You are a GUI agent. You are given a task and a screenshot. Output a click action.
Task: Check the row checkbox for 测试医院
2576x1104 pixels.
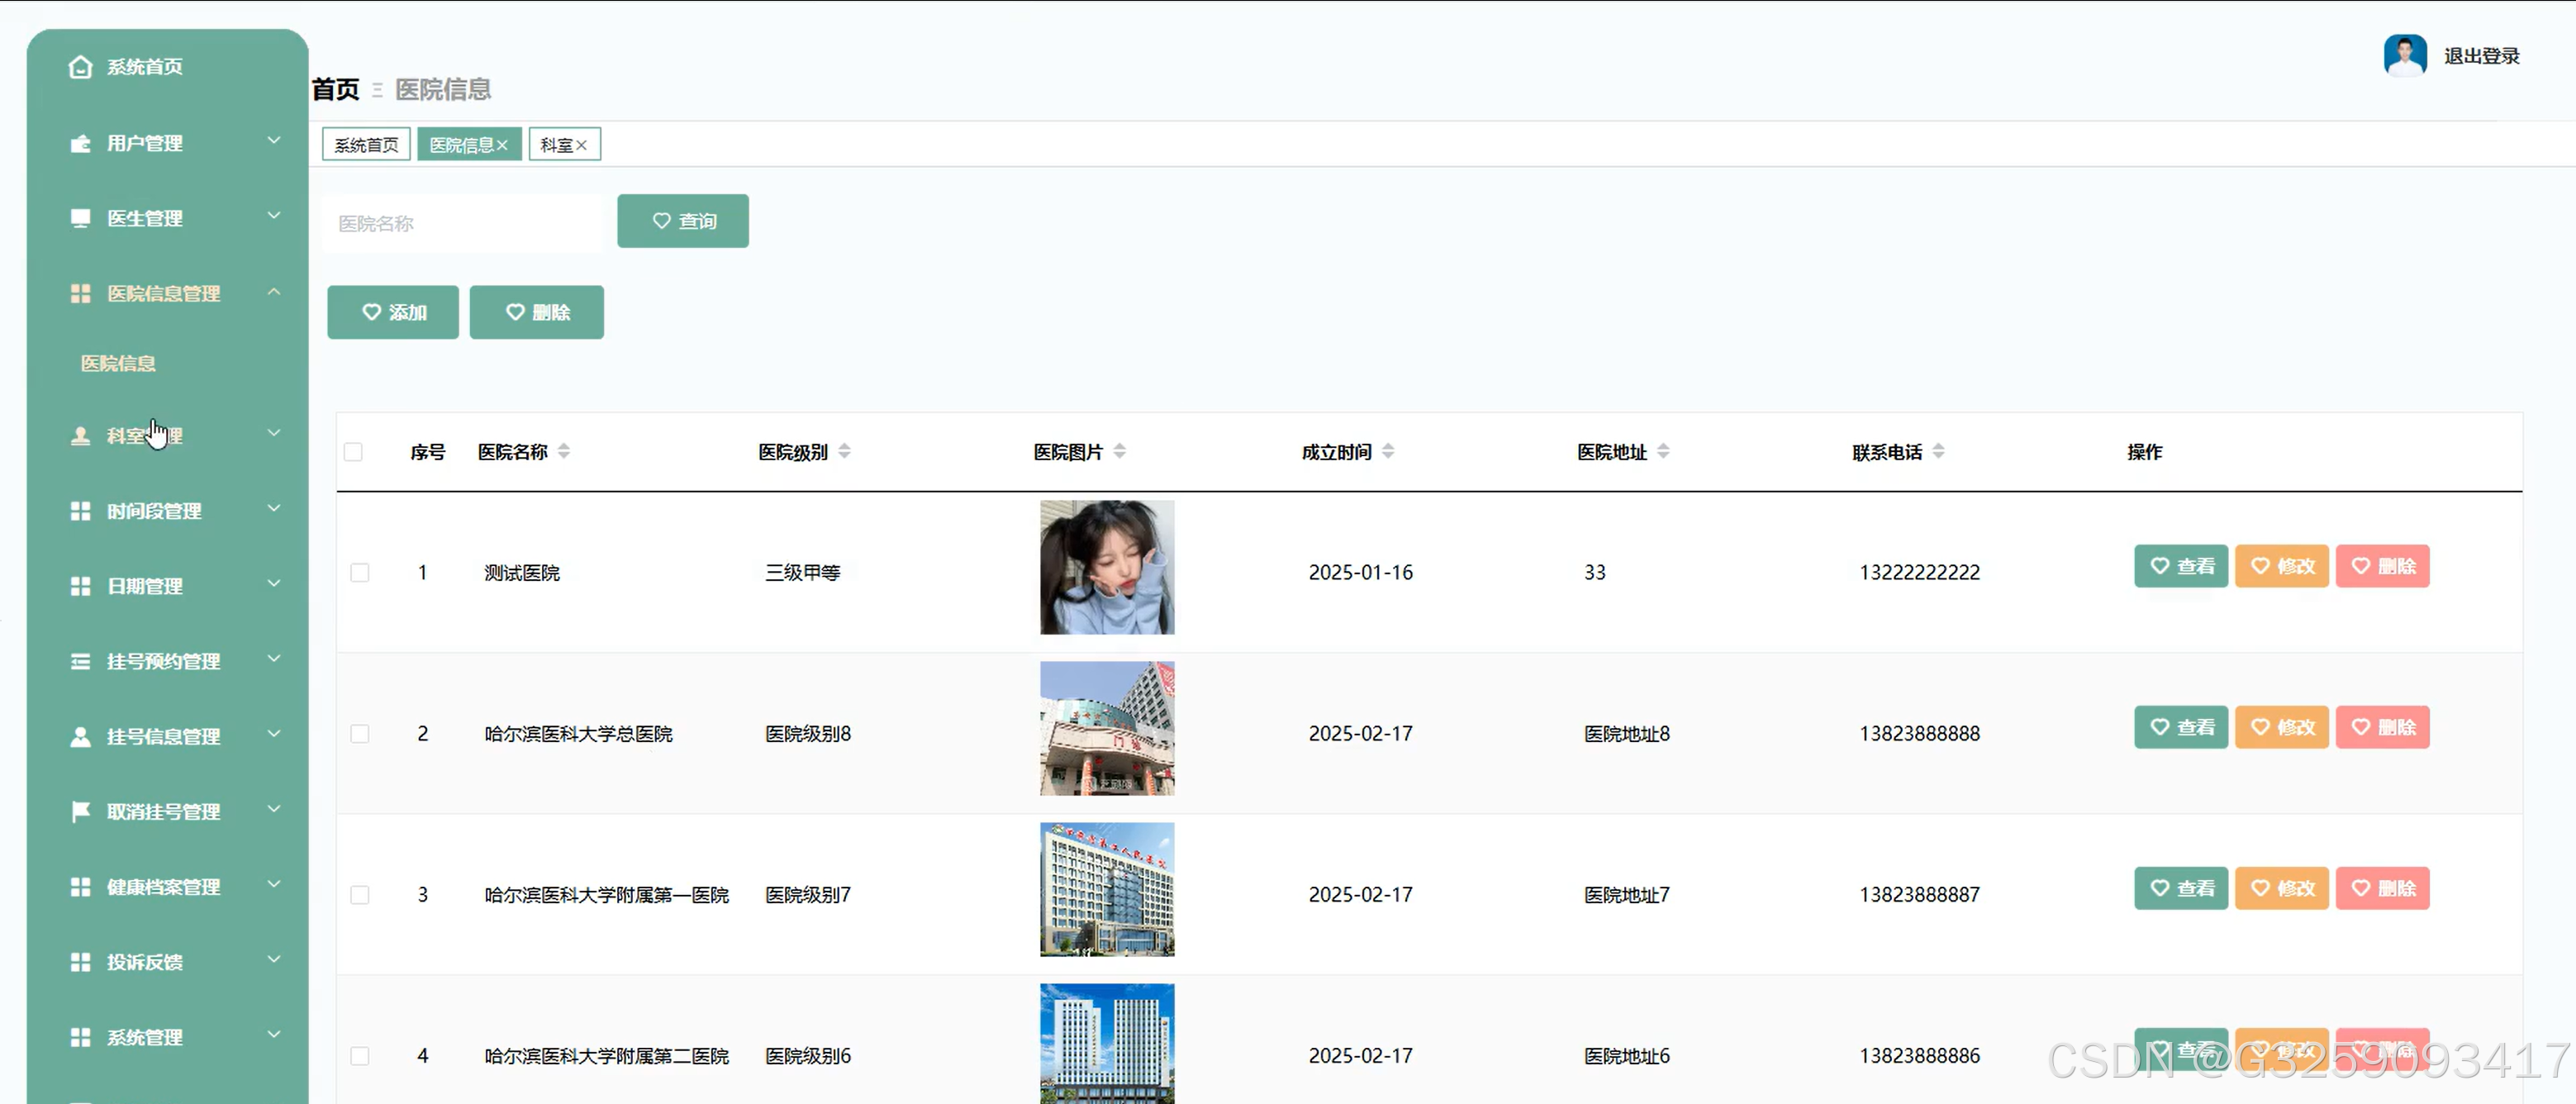pos(360,572)
